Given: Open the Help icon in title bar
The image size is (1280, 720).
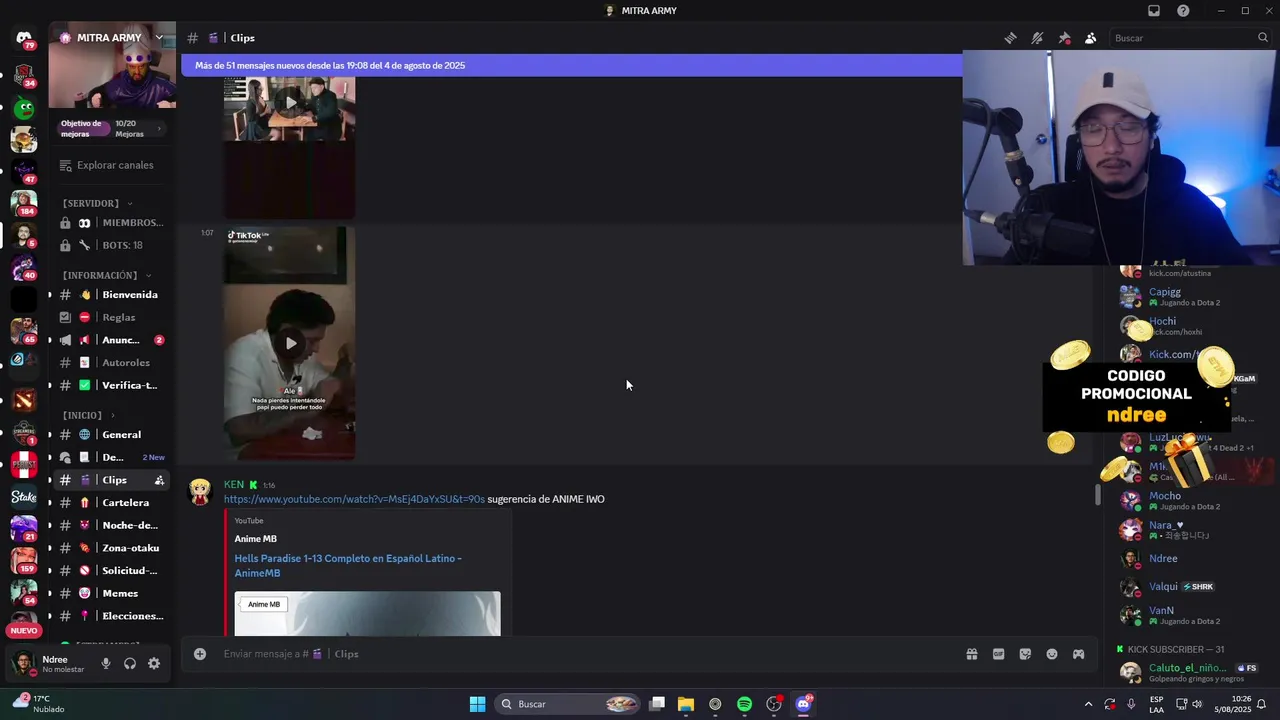Looking at the screenshot, I should click(x=1184, y=11).
